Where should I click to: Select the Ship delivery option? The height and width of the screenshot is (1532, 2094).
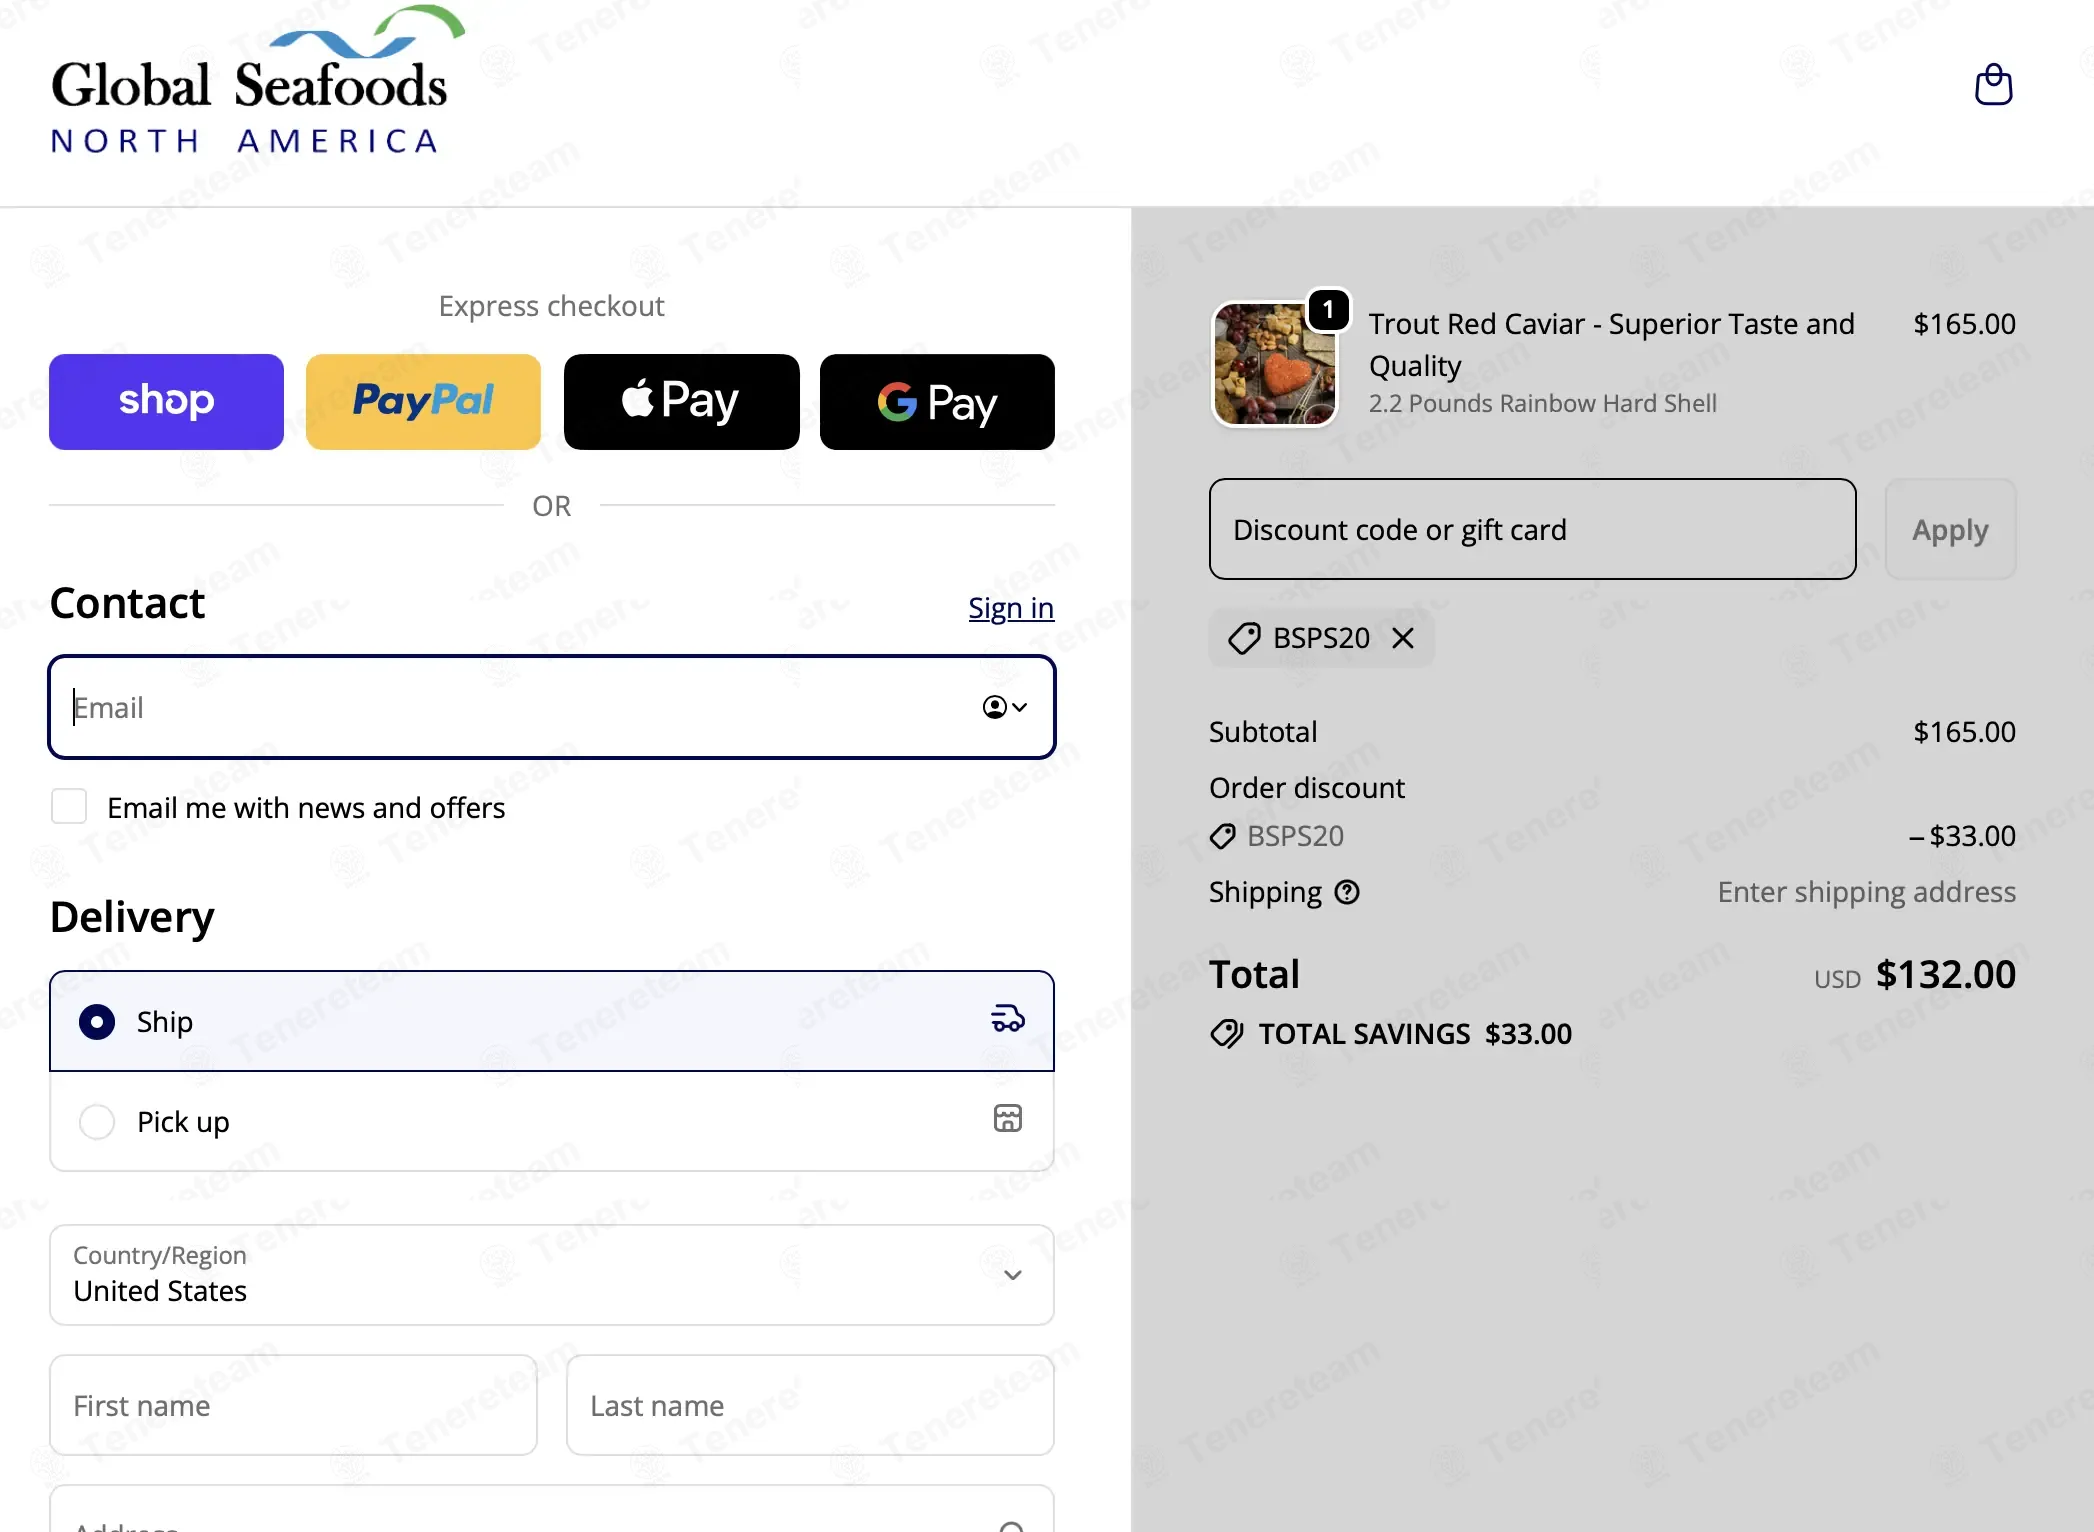coord(552,1021)
